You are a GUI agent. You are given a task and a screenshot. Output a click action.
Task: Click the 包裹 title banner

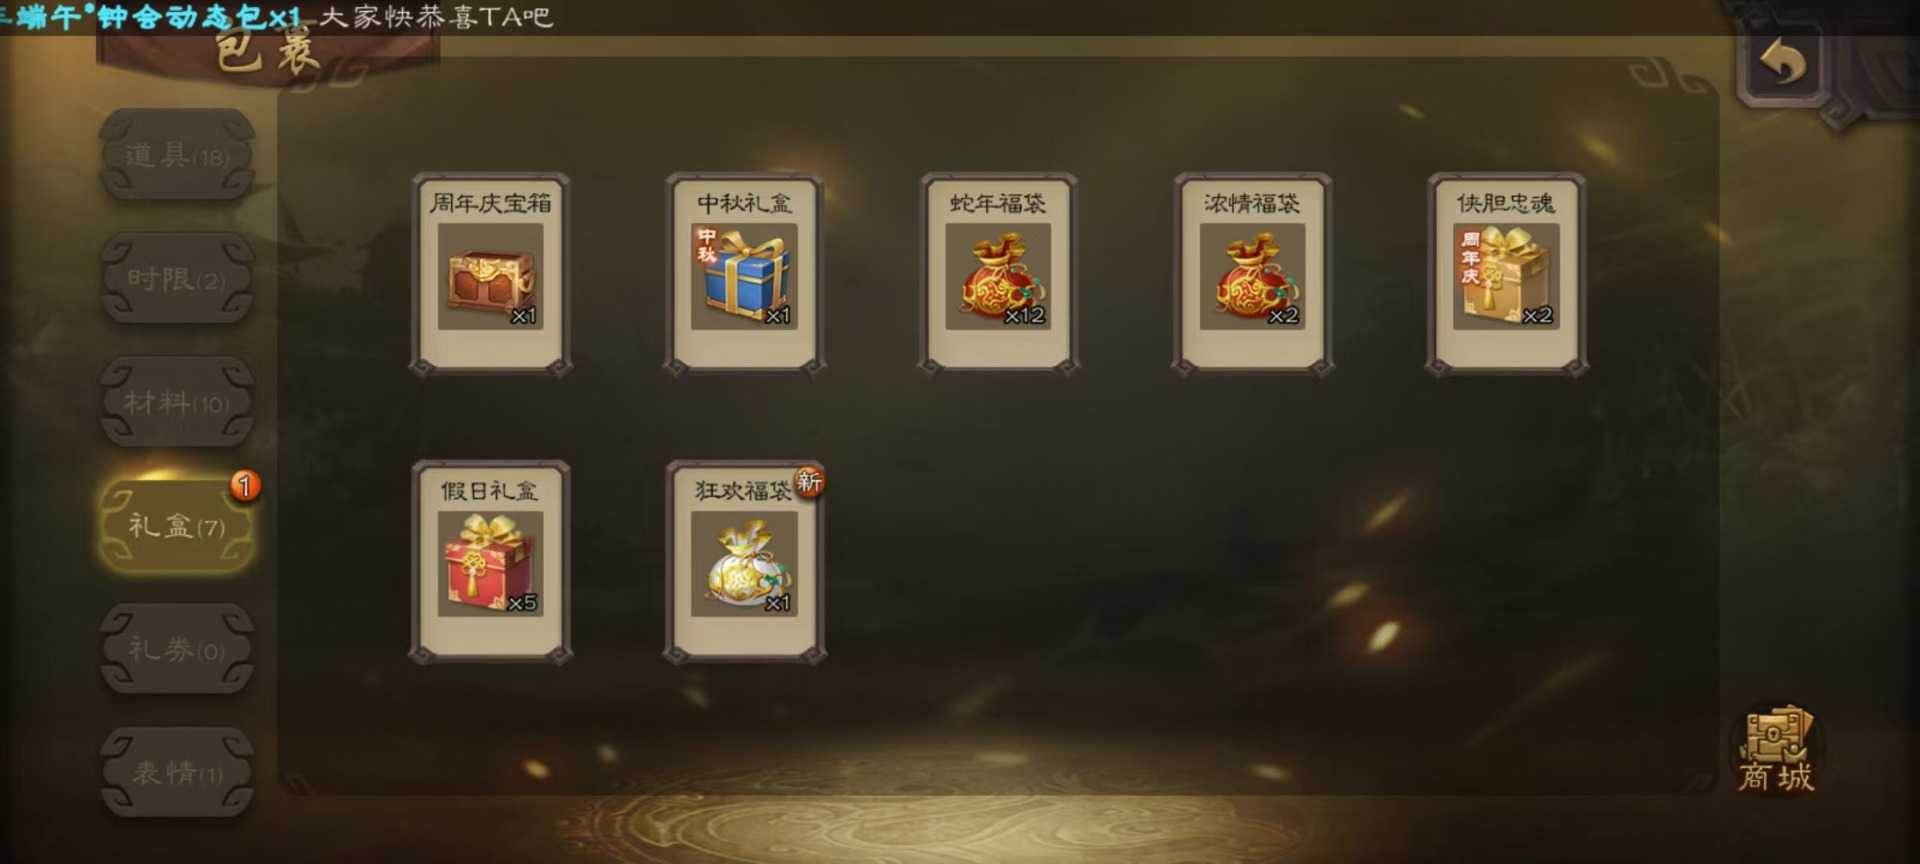(x=268, y=52)
